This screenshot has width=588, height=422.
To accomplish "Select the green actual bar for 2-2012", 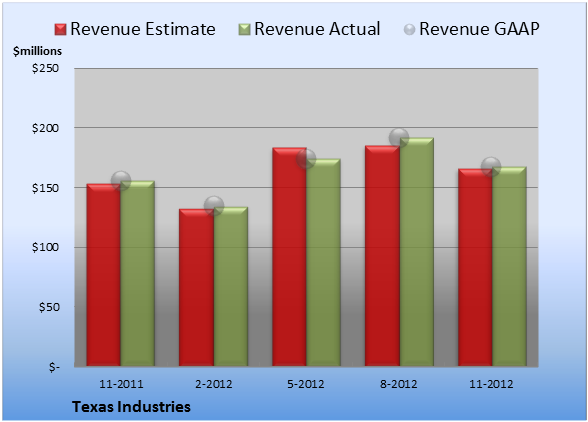I will click(x=231, y=287).
